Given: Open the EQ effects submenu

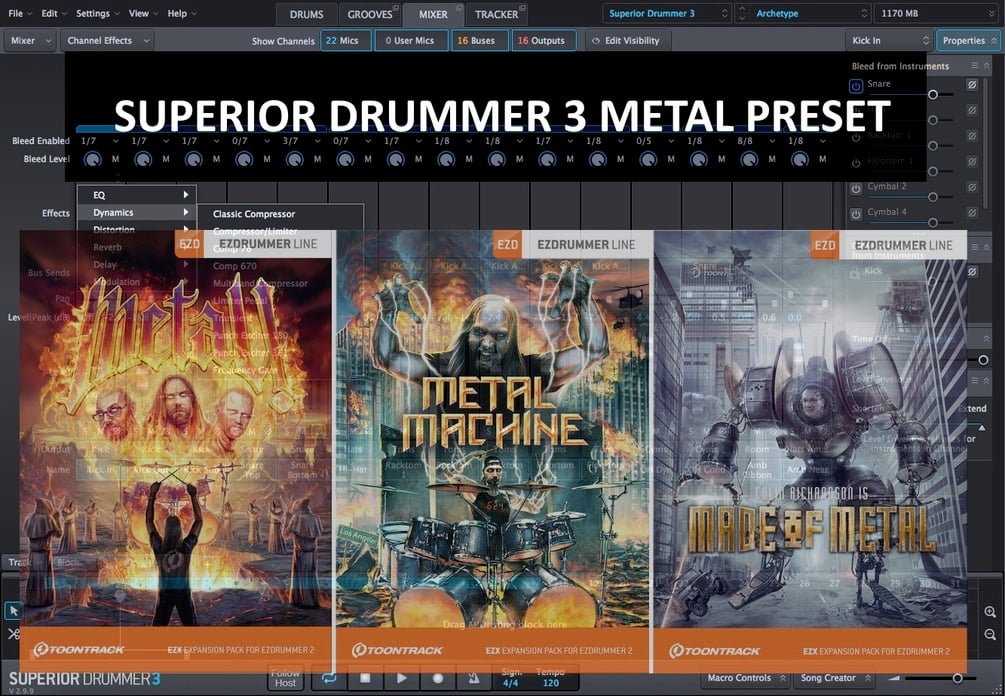Looking at the screenshot, I should (x=137, y=195).
